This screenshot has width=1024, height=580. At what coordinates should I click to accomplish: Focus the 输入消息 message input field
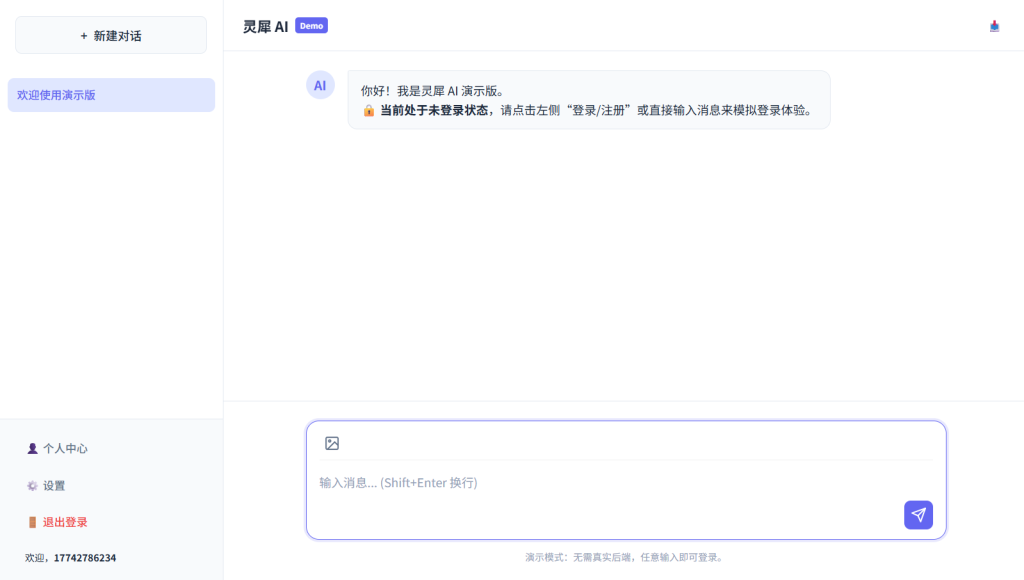click(600, 483)
